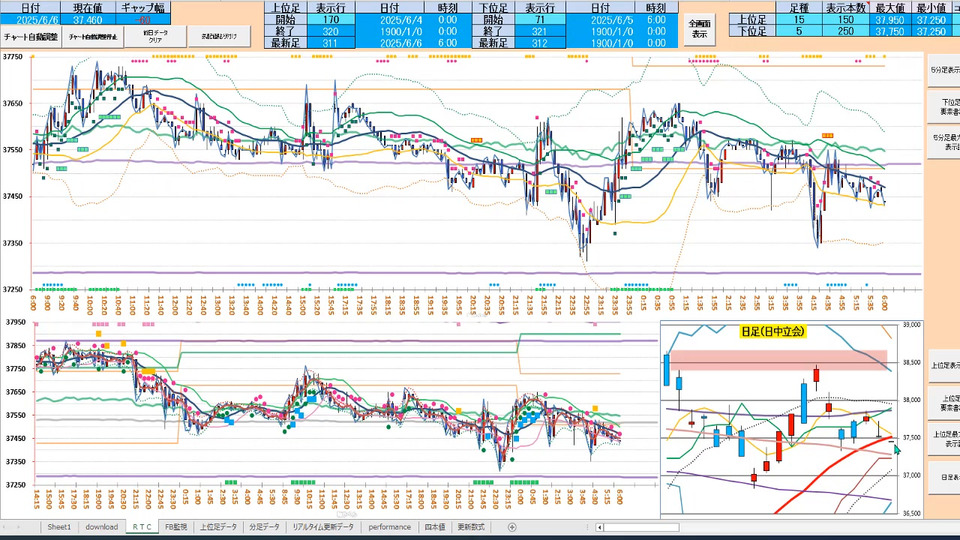Click the 5分足表示 button on right panel
This screenshot has width=960, height=540.
944,70
